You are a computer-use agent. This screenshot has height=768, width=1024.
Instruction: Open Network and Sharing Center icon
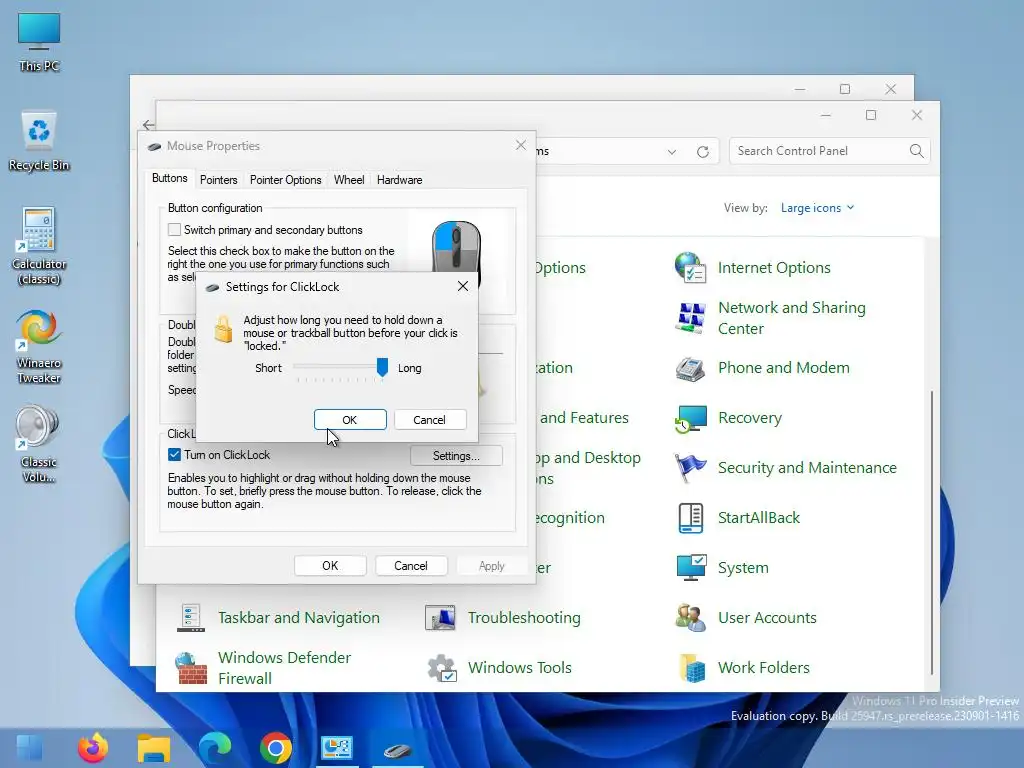coord(690,318)
